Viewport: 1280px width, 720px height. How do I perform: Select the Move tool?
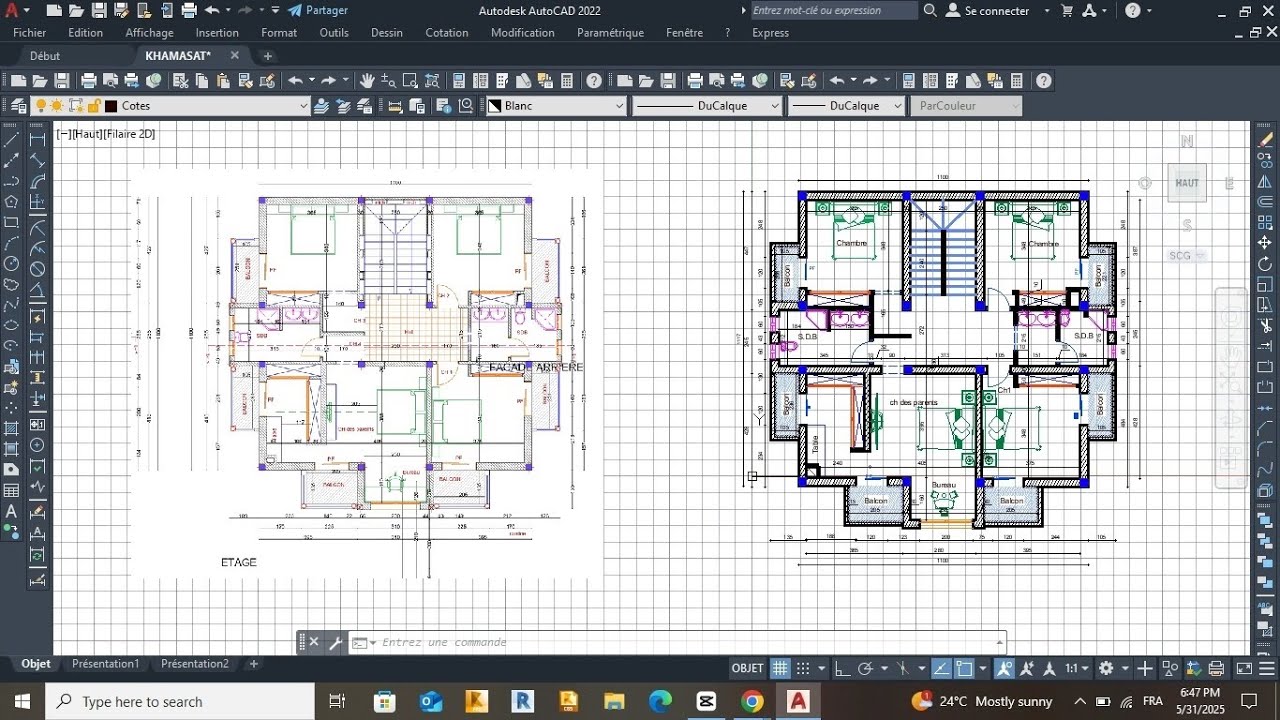tap(1266, 243)
